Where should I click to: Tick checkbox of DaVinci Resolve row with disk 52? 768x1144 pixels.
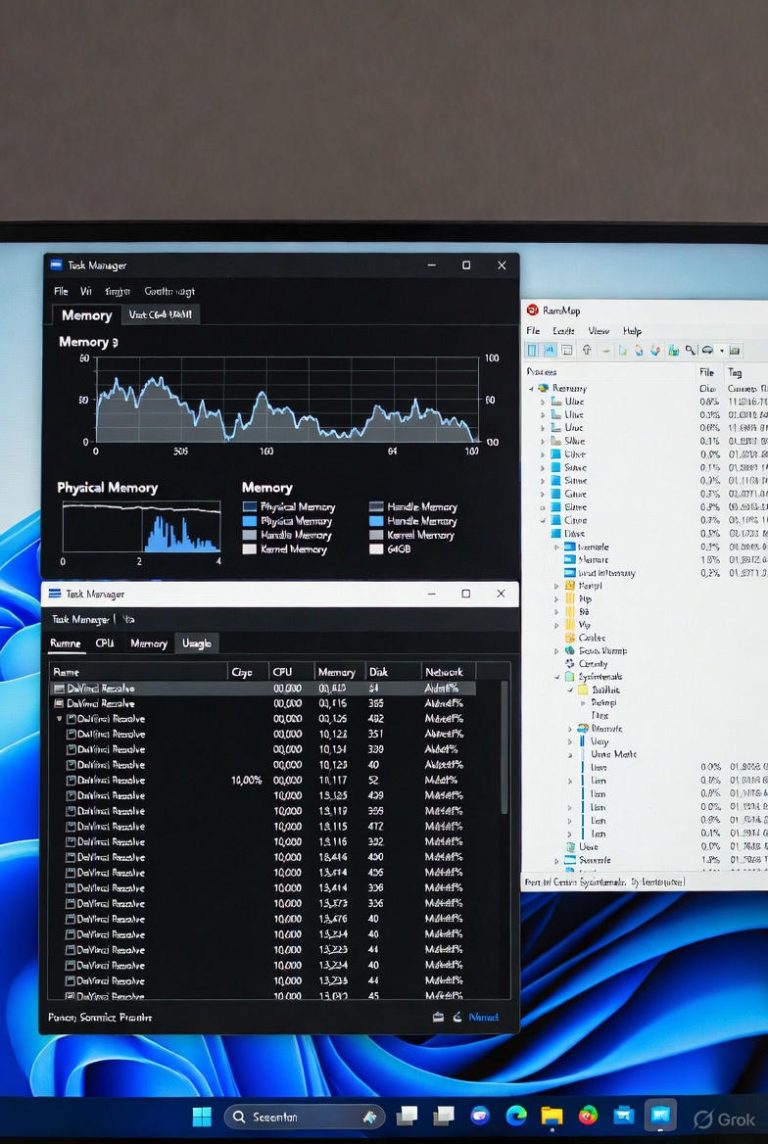71,780
